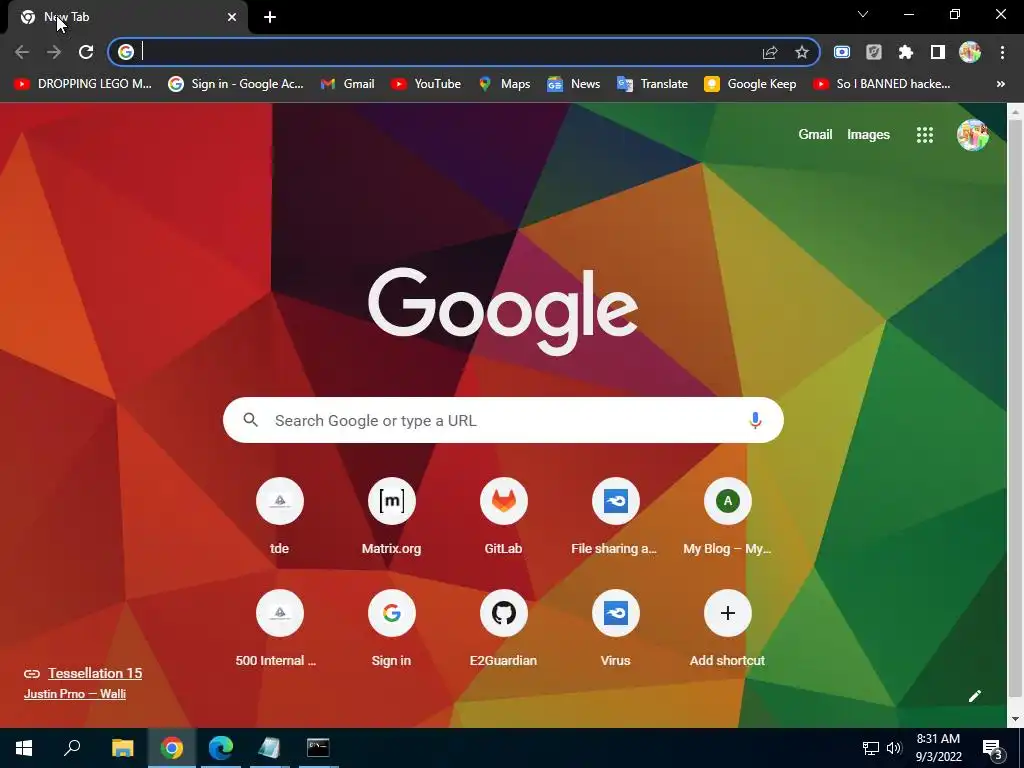Open the Matrix.org shortcut
Image resolution: width=1024 pixels, height=768 pixels.
[391, 517]
